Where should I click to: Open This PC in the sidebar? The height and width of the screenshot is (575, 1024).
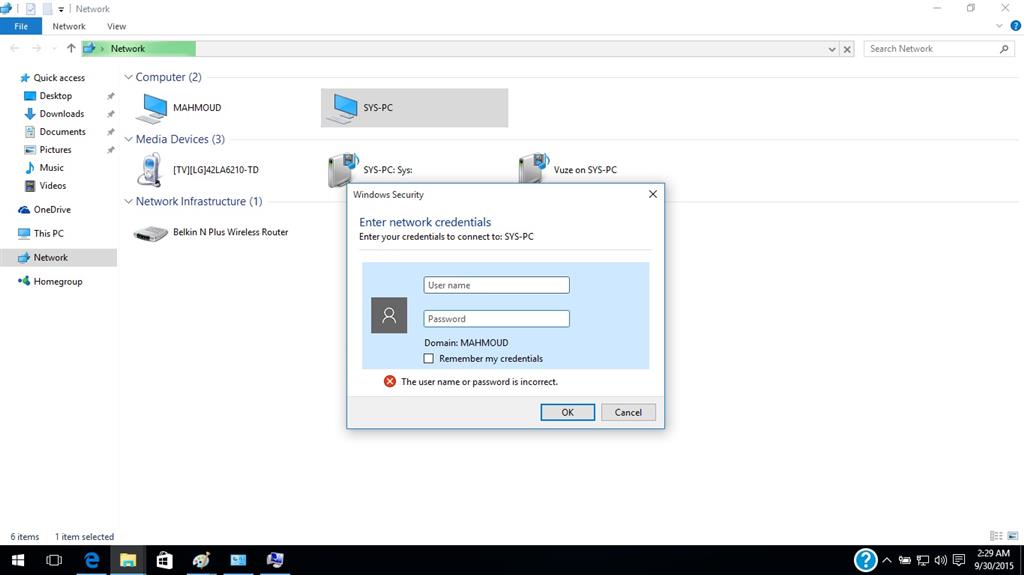click(x=48, y=233)
